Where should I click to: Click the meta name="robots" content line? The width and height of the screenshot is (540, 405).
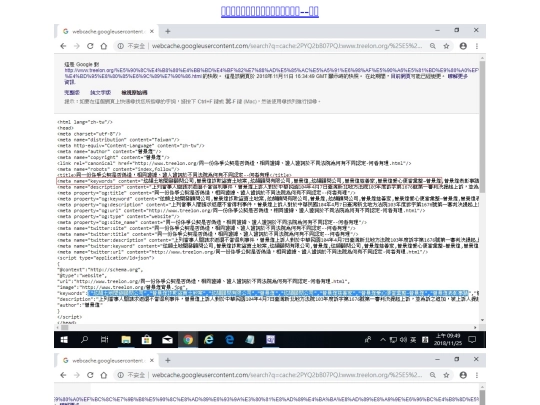[118, 169]
